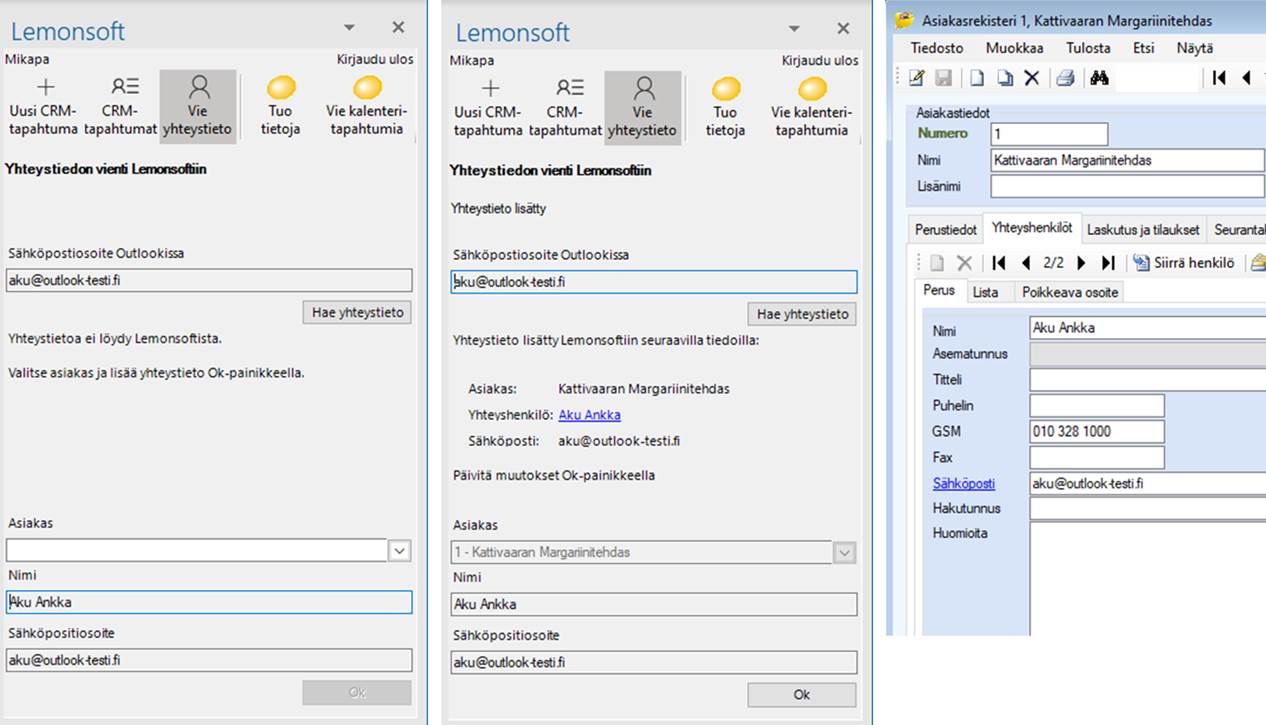
Task: Open the Asiakas dropdown showing Kattivaaran Margariinitehdas
Action: click(844, 552)
